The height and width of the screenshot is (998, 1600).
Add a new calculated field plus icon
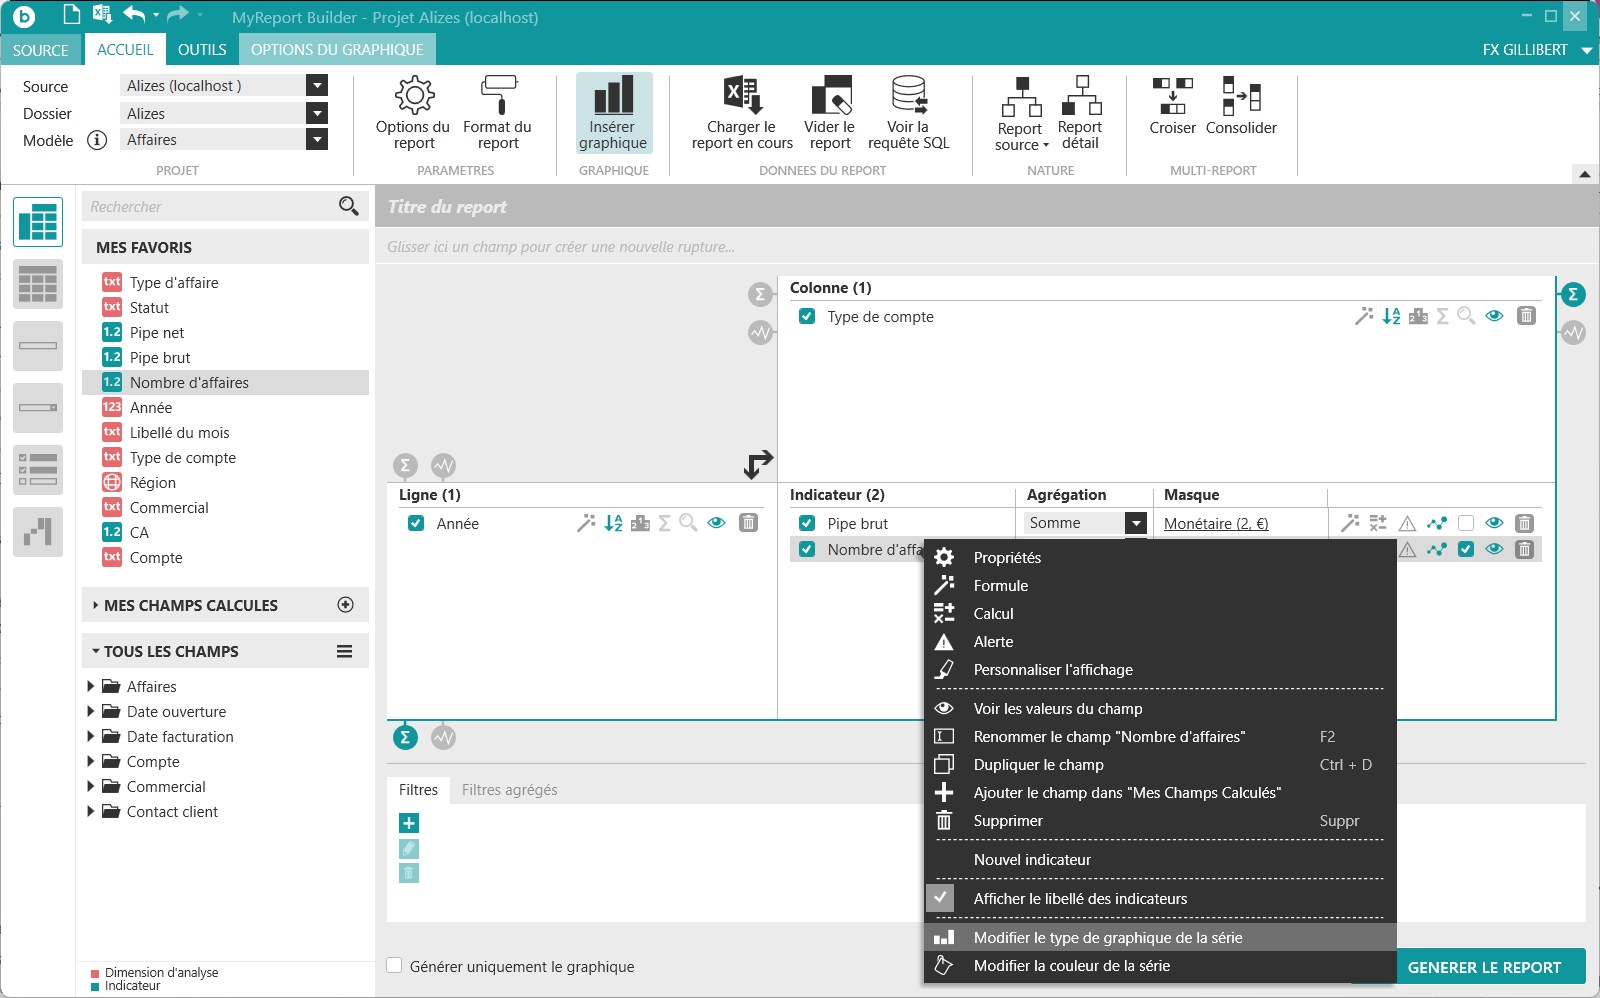pyautogui.click(x=346, y=605)
